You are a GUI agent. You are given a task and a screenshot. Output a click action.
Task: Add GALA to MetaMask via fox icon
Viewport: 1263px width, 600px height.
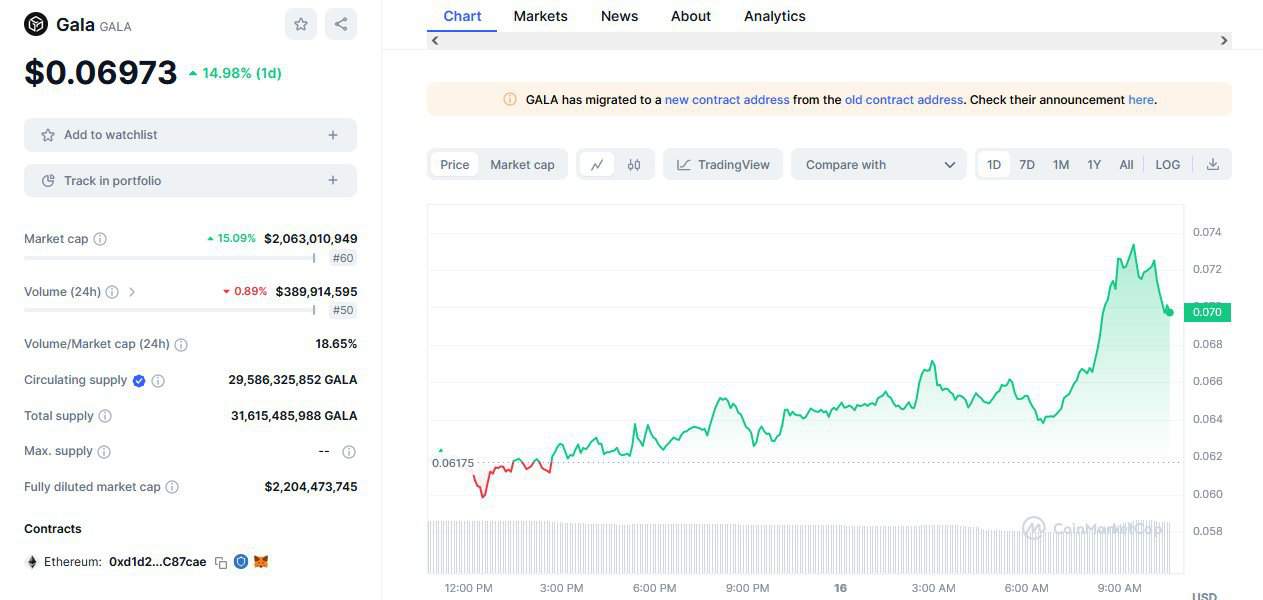point(261,562)
